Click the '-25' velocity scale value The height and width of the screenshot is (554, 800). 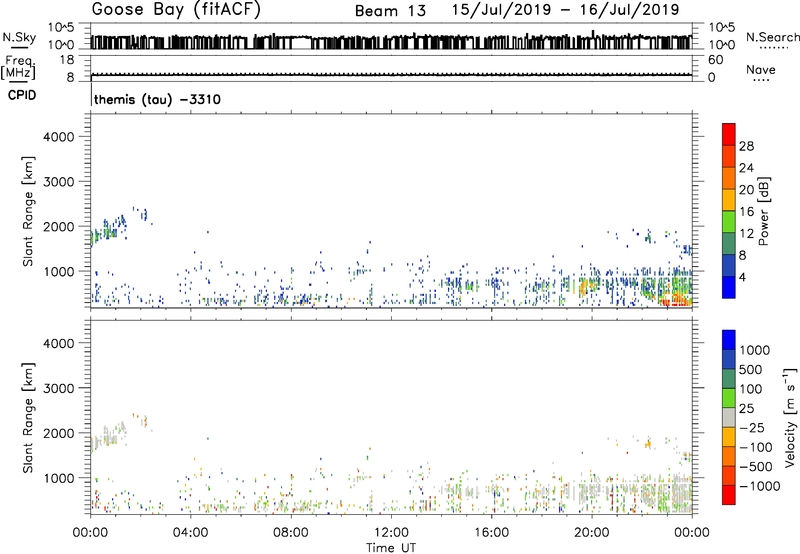(x=752, y=427)
